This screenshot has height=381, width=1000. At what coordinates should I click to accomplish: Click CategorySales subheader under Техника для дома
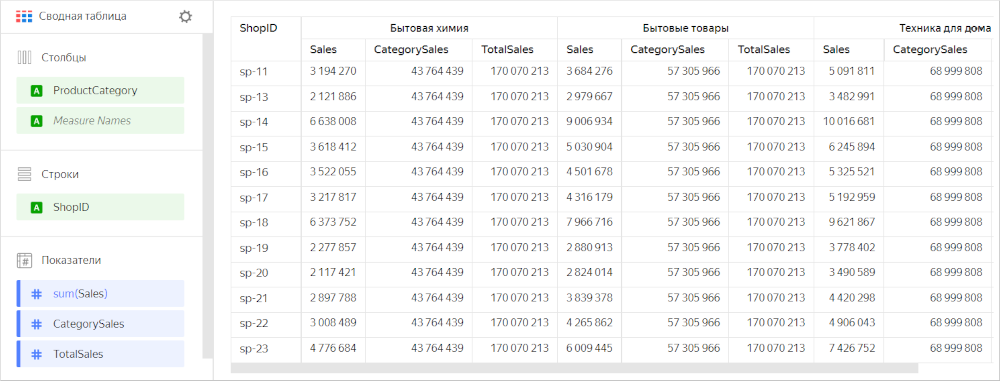pos(930,50)
